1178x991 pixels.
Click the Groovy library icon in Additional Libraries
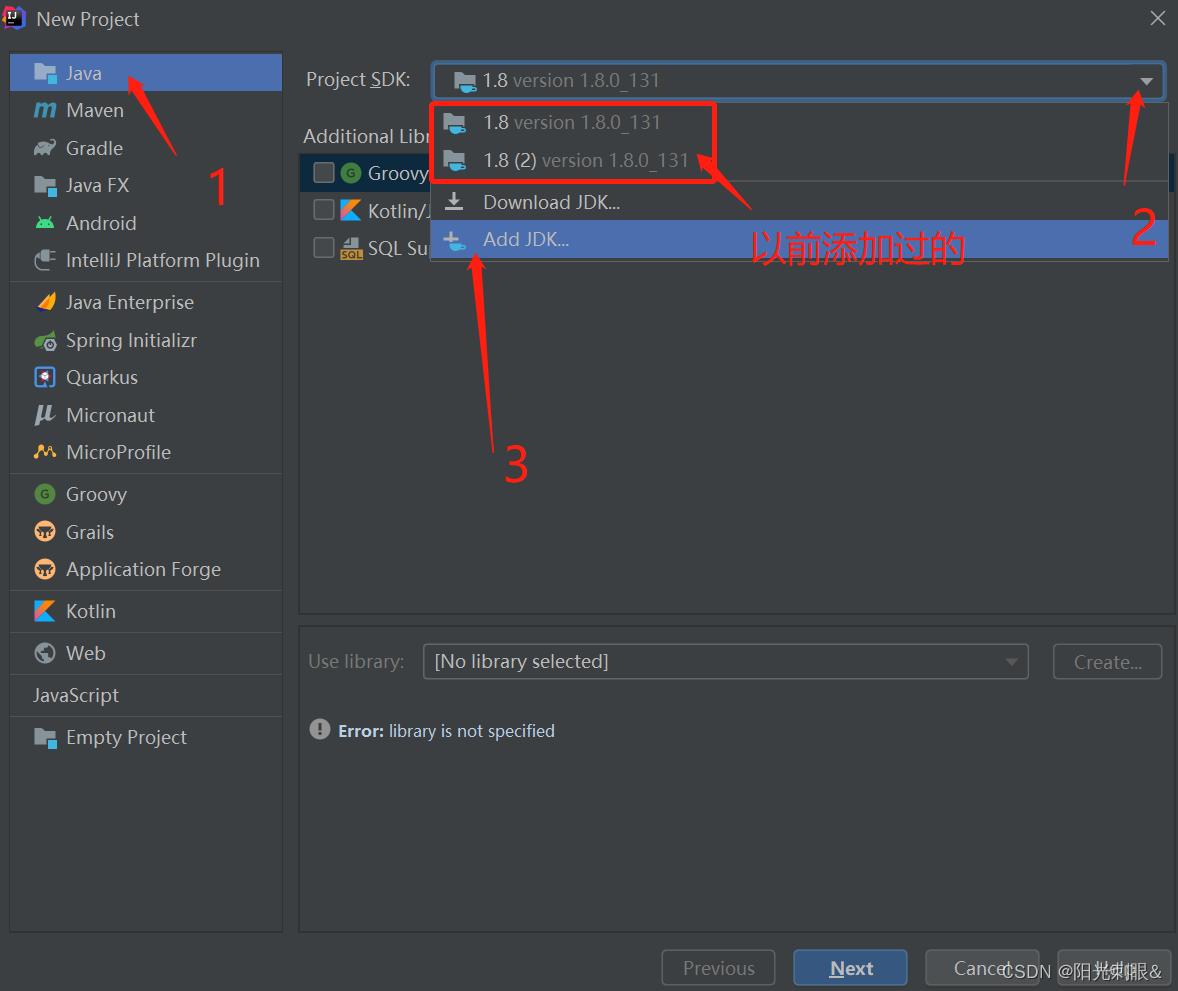click(351, 174)
